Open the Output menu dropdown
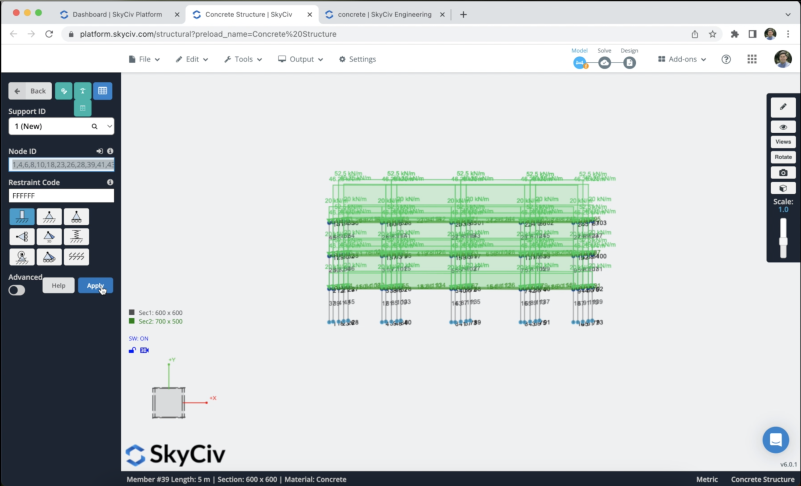Viewport: 801px width, 486px height. point(300,59)
